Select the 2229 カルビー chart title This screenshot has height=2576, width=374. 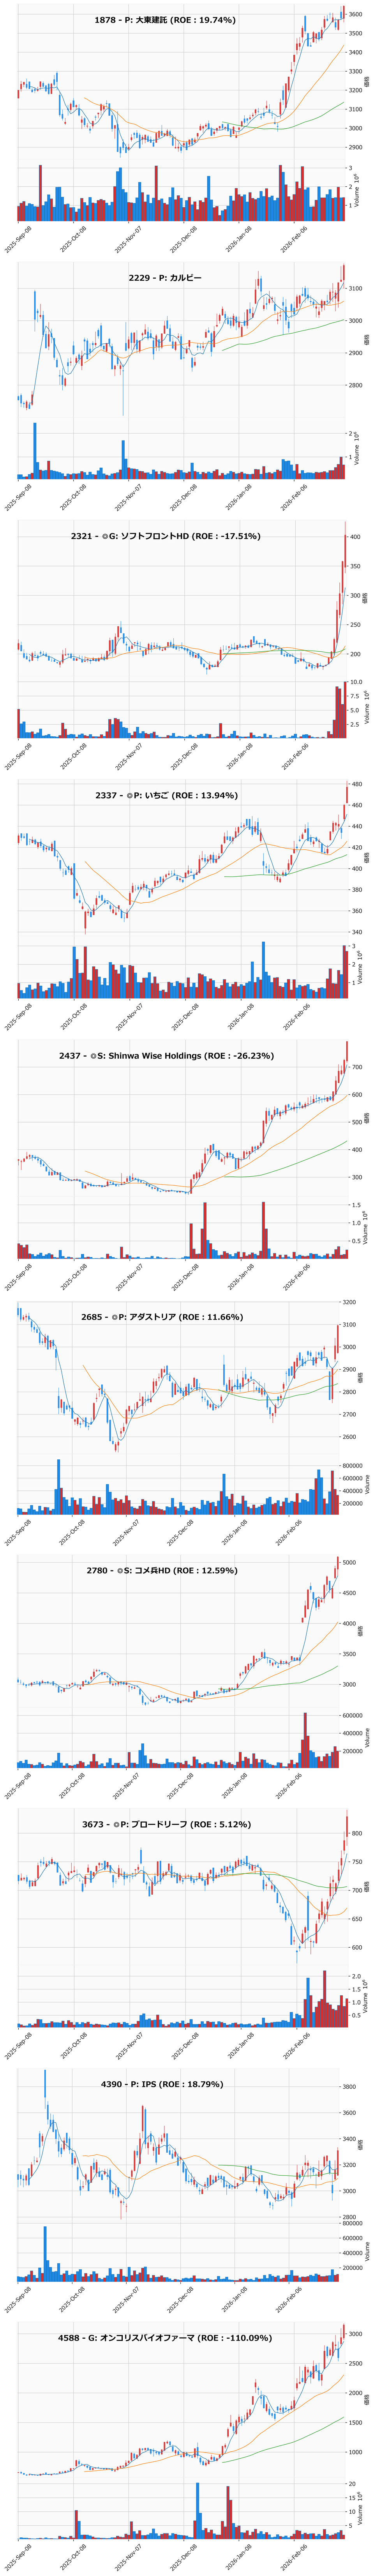click(x=165, y=278)
